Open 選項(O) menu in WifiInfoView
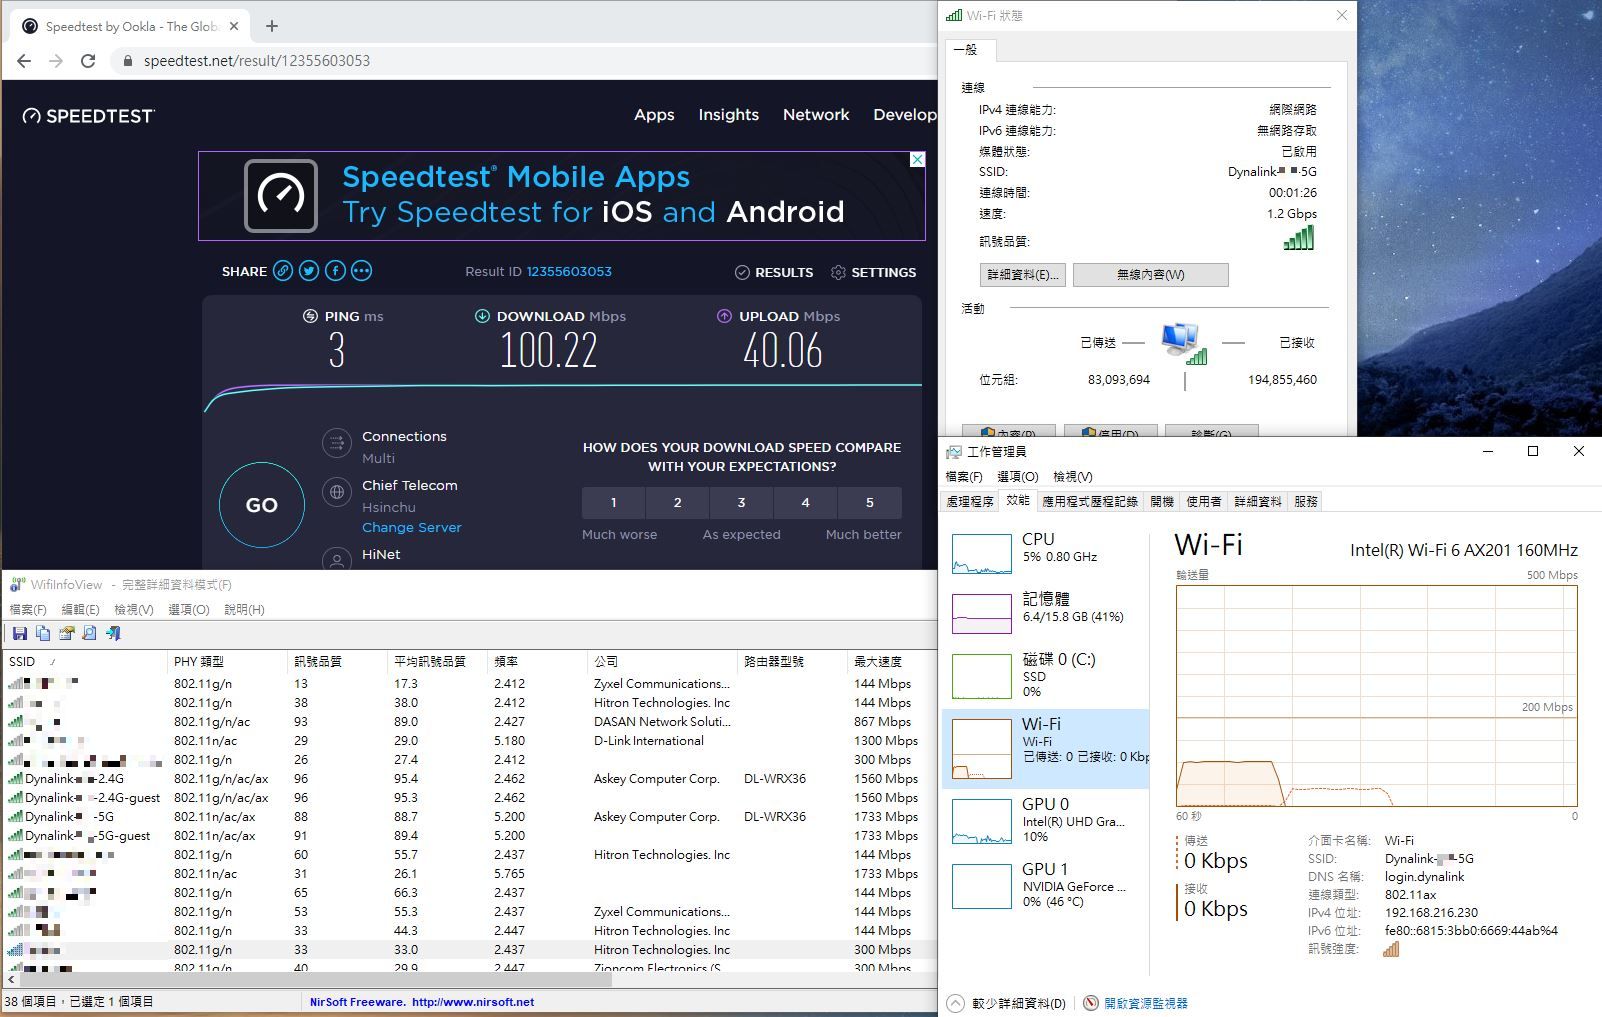Screen dimensions: 1602x1017 [189, 609]
